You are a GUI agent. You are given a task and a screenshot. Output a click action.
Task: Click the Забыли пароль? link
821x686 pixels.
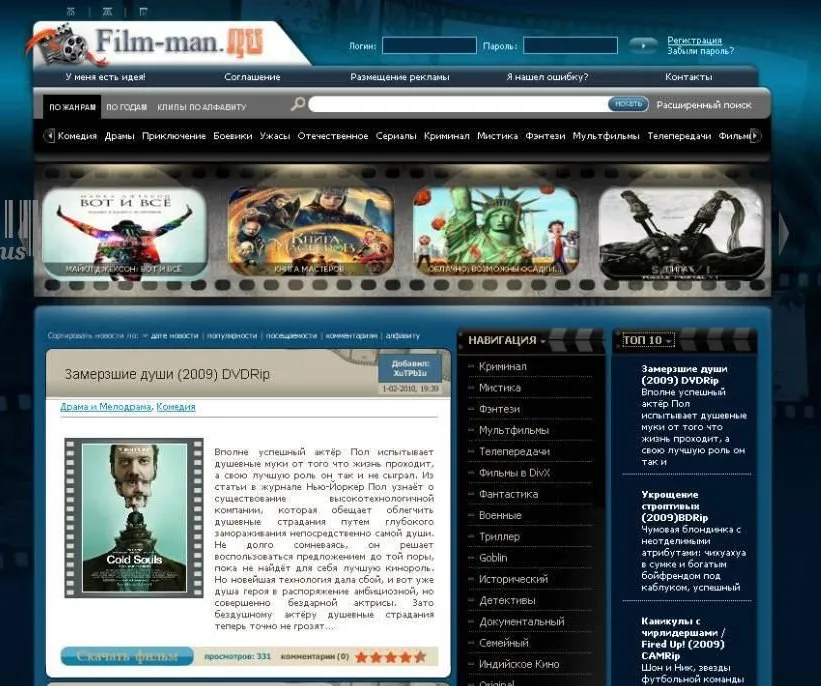[x=701, y=51]
